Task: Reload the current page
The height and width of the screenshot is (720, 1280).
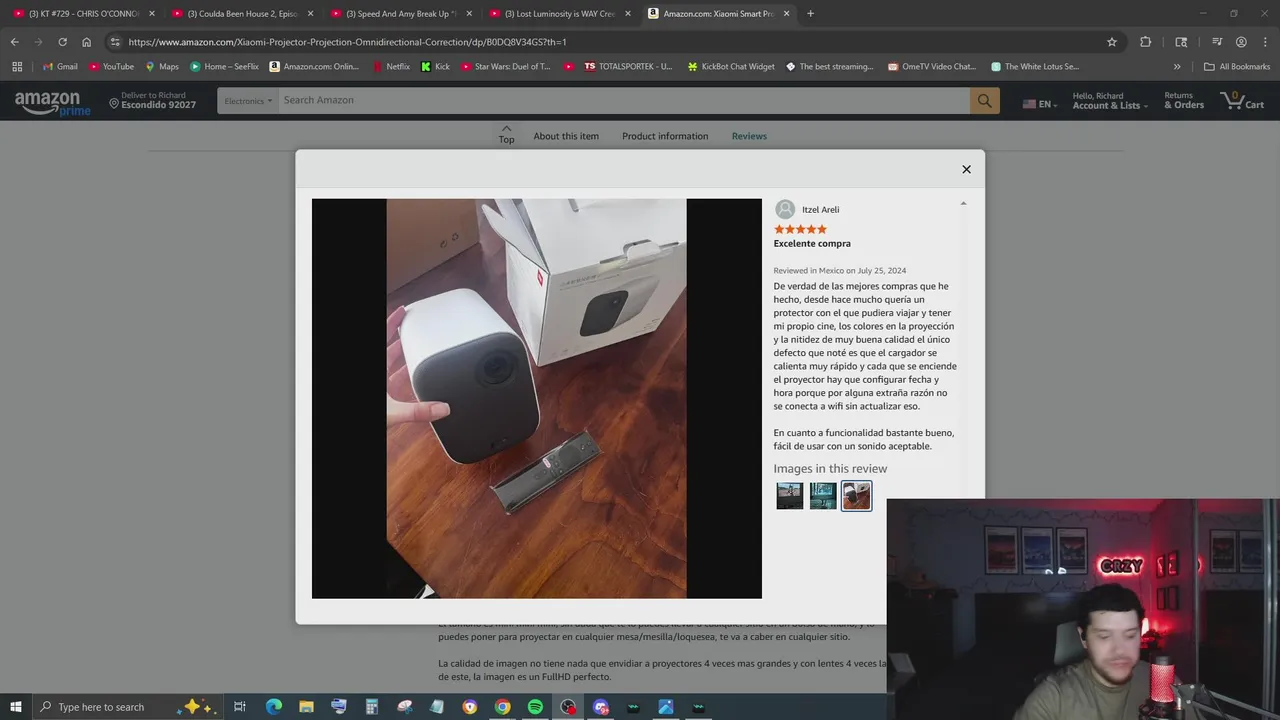Action: tap(62, 42)
